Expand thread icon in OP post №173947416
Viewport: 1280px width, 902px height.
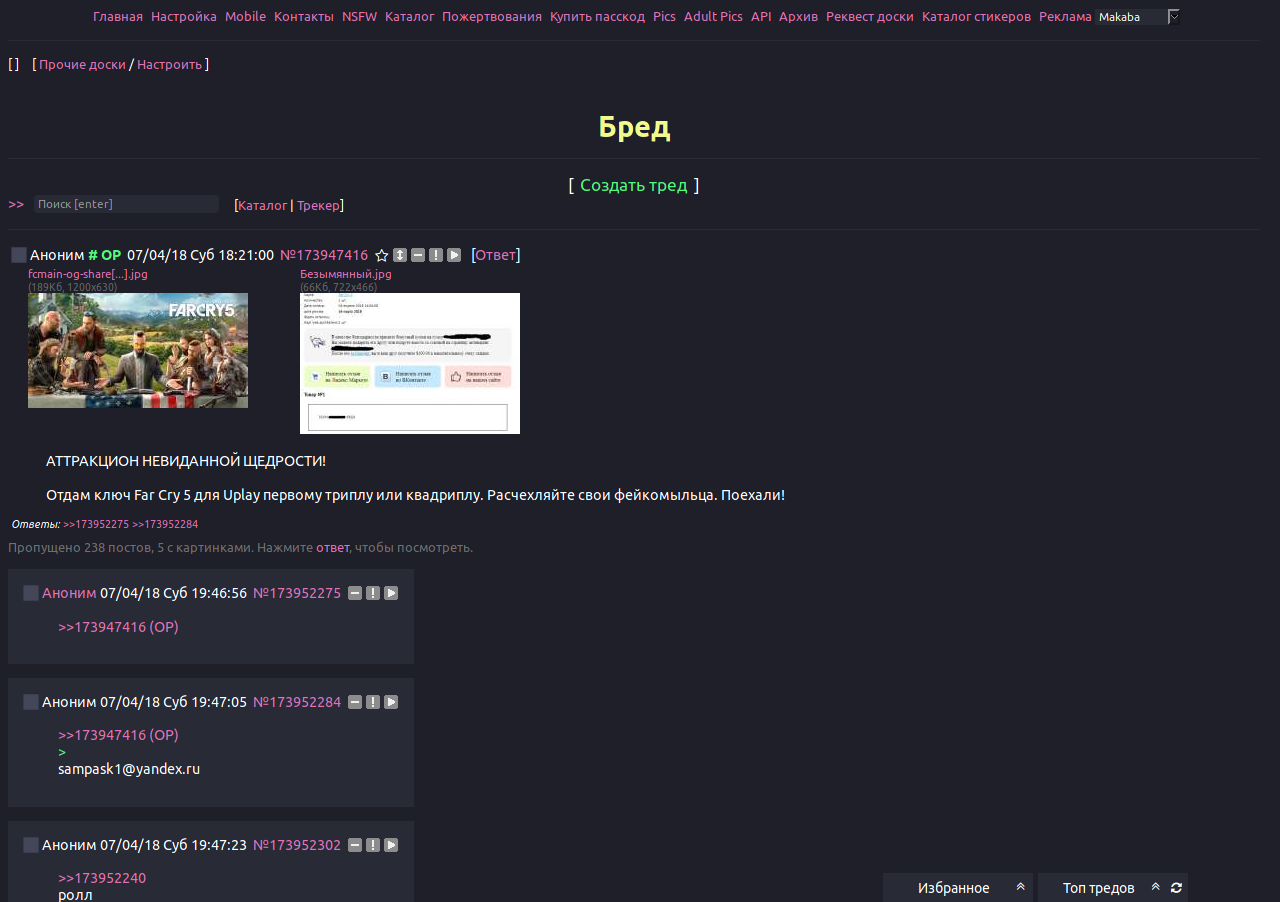(x=400, y=255)
